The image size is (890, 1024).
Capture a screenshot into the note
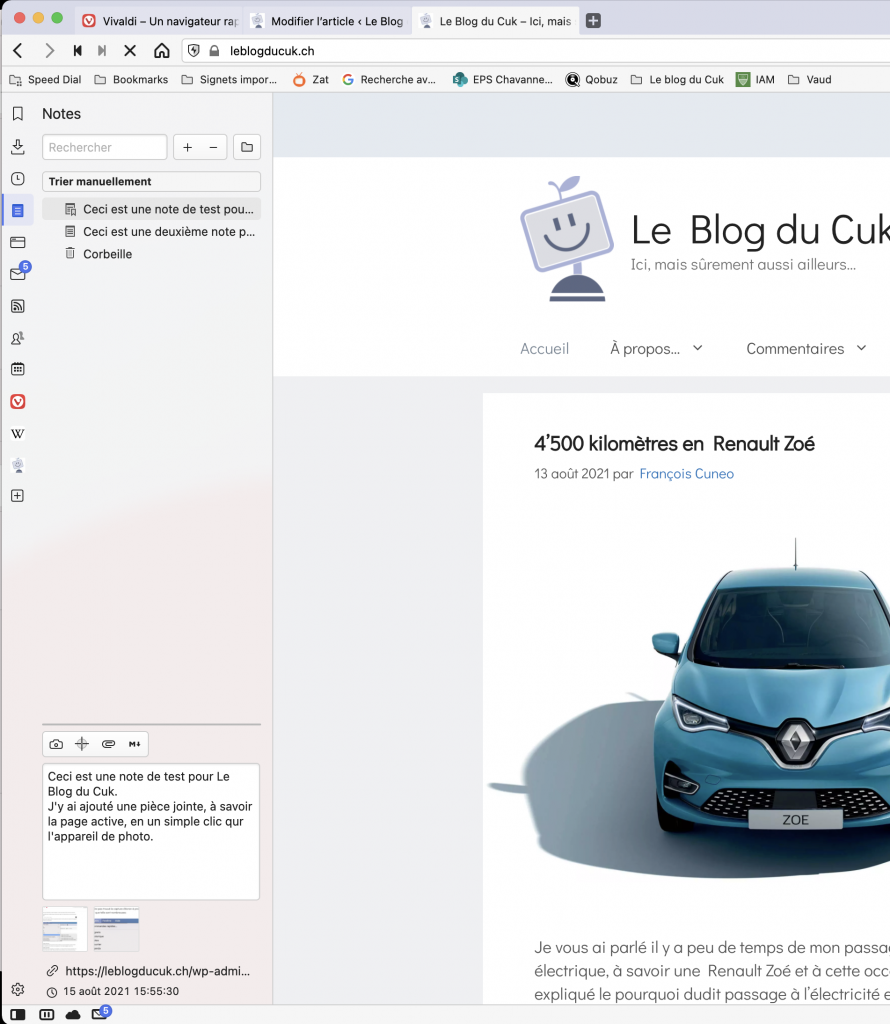pos(56,744)
